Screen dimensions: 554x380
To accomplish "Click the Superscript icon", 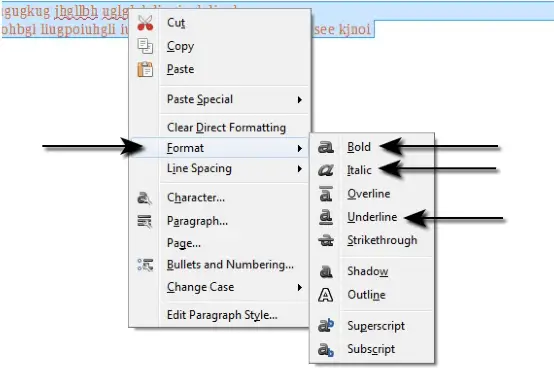I will 326,325.
